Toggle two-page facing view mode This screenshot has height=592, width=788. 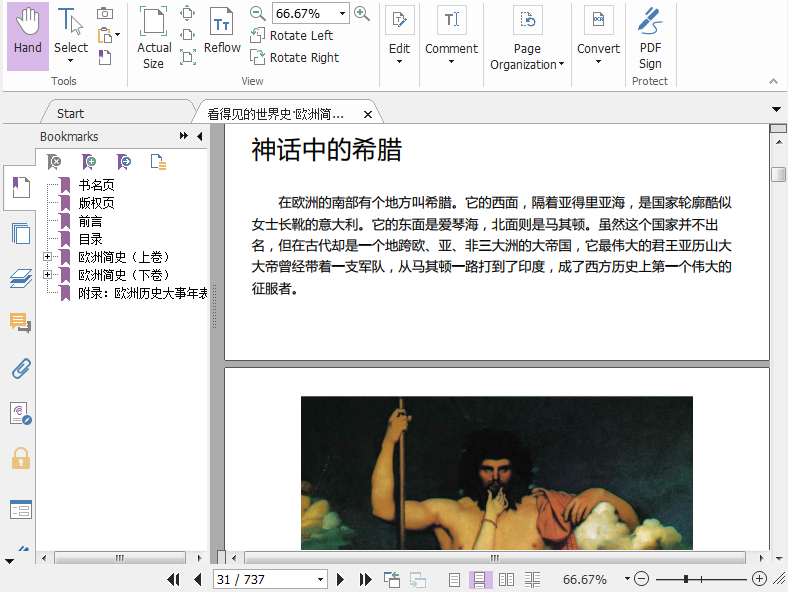tap(507, 579)
